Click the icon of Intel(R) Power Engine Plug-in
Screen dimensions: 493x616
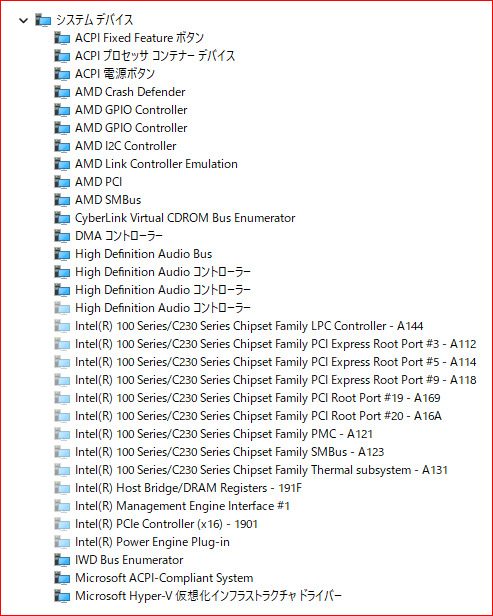pyautogui.click(x=62, y=542)
